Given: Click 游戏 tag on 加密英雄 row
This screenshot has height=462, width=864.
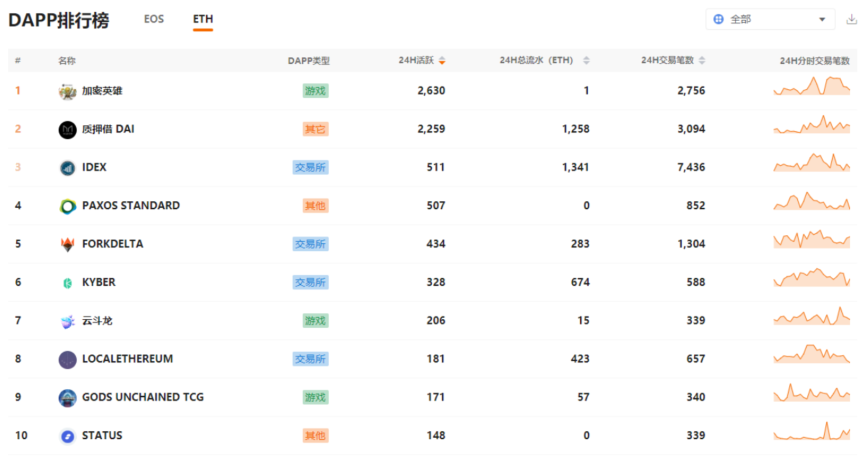Looking at the screenshot, I should click(315, 91).
